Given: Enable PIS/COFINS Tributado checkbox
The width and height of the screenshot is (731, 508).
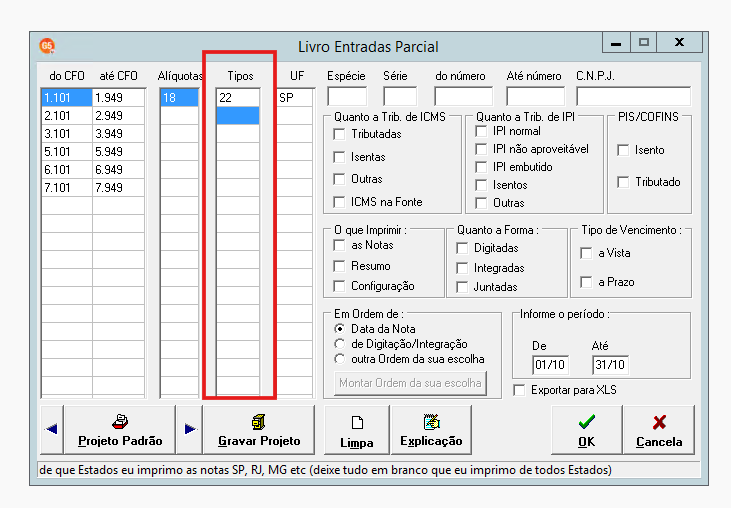Looking at the screenshot, I should coord(623,182).
